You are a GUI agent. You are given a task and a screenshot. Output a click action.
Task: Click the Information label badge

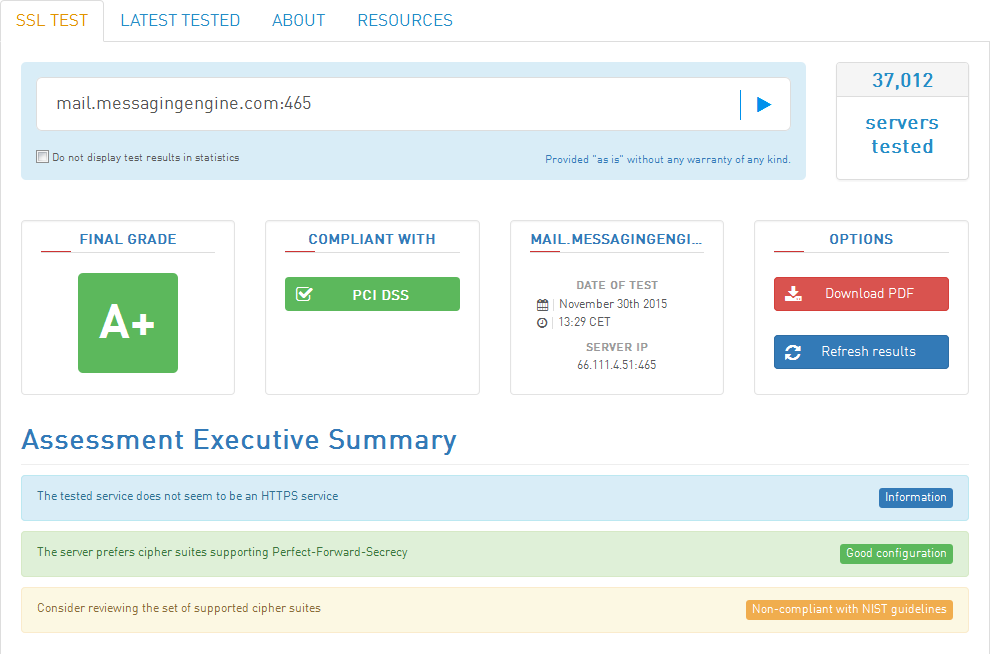(x=915, y=497)
